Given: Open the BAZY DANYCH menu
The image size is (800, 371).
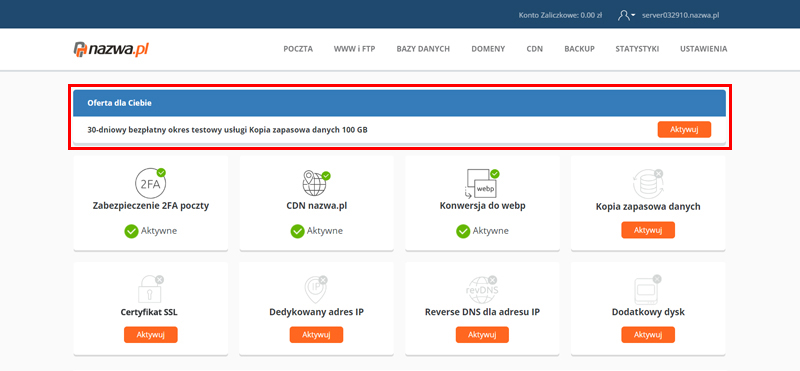Looking at the screenshot, I should click(423, 49).
